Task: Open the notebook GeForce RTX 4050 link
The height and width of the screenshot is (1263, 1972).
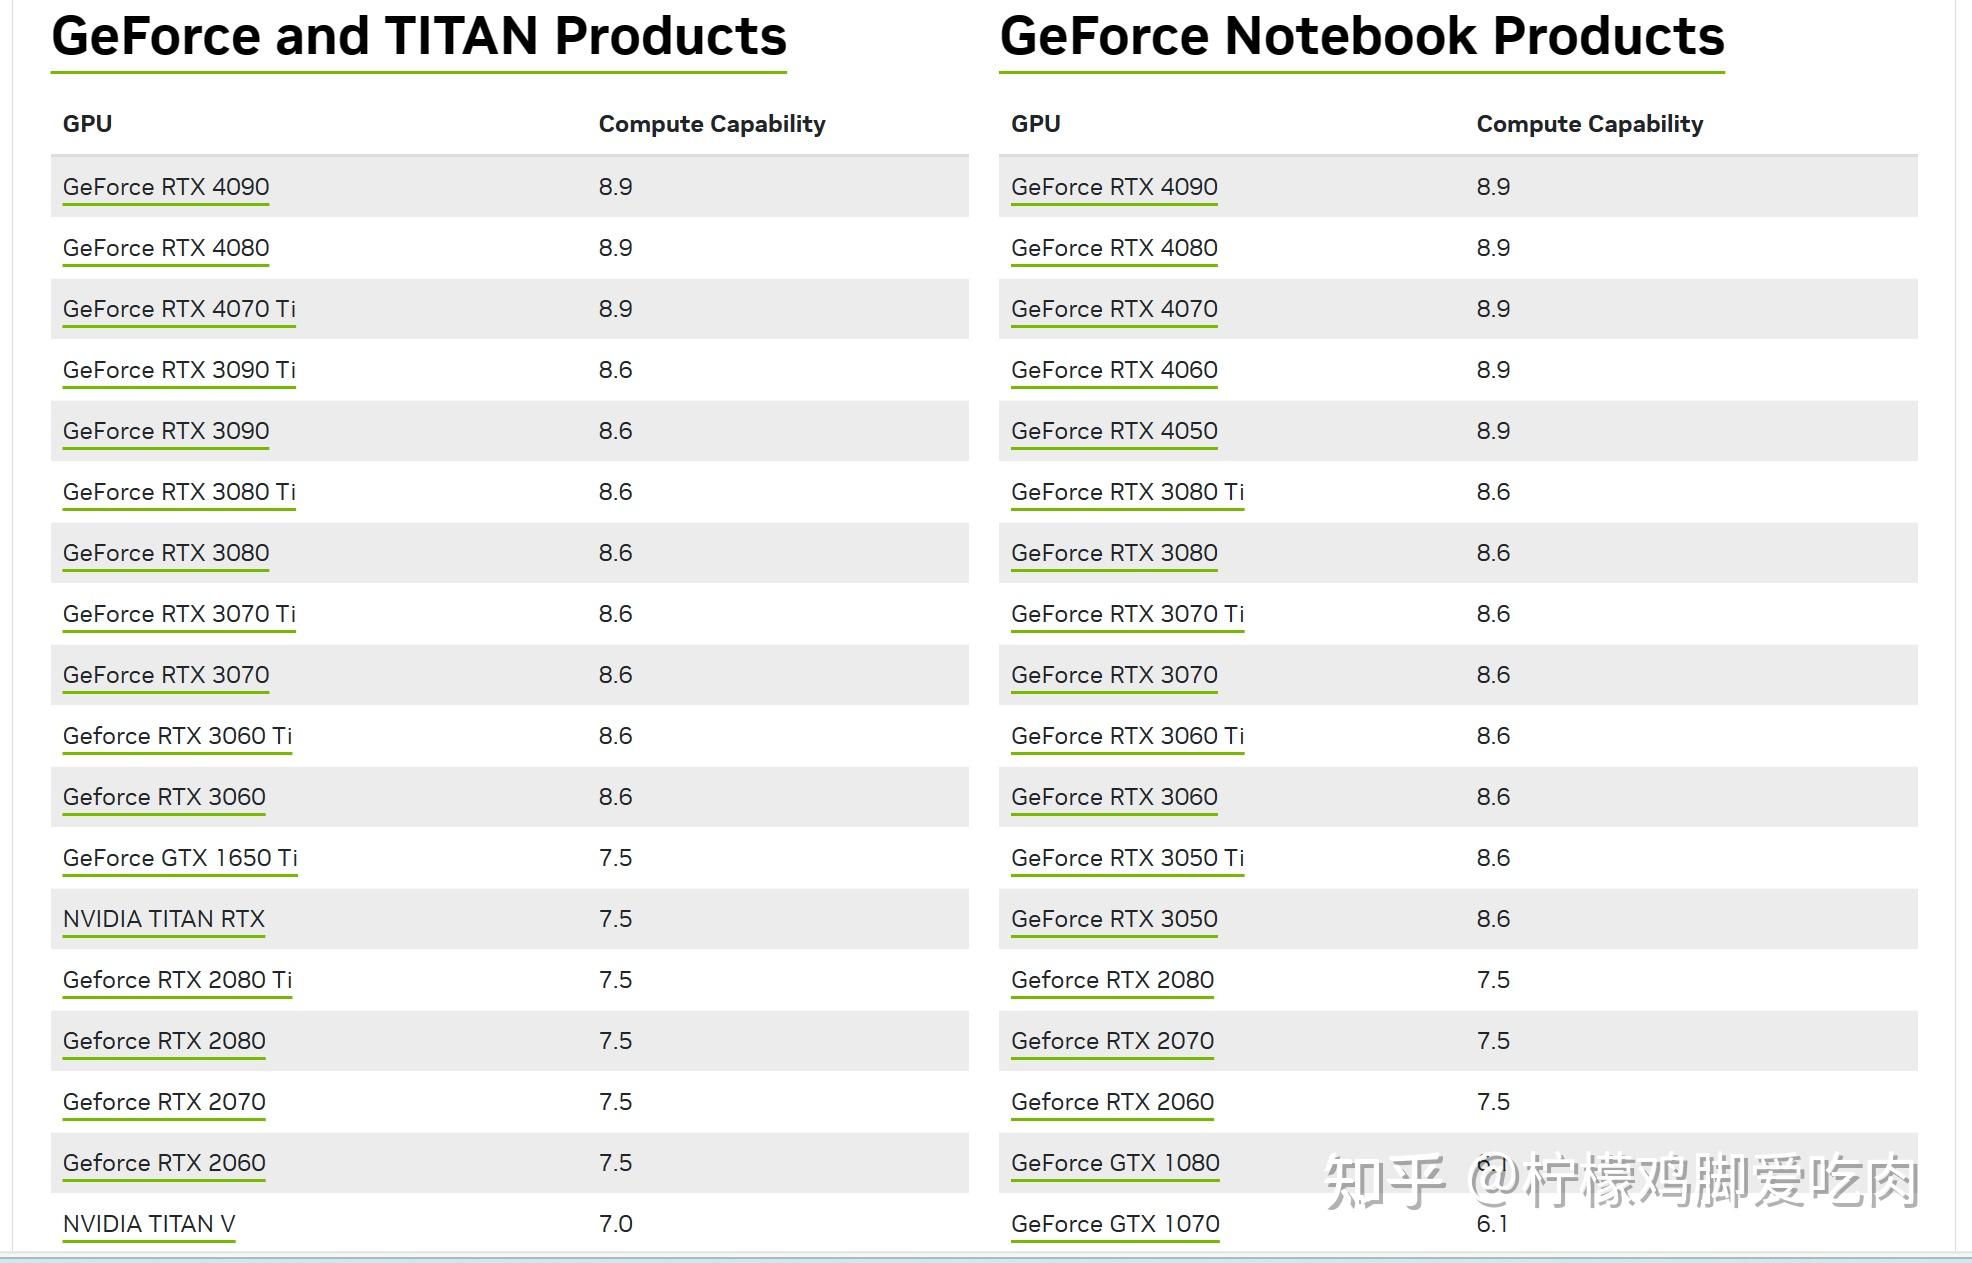Action: 1114,431
